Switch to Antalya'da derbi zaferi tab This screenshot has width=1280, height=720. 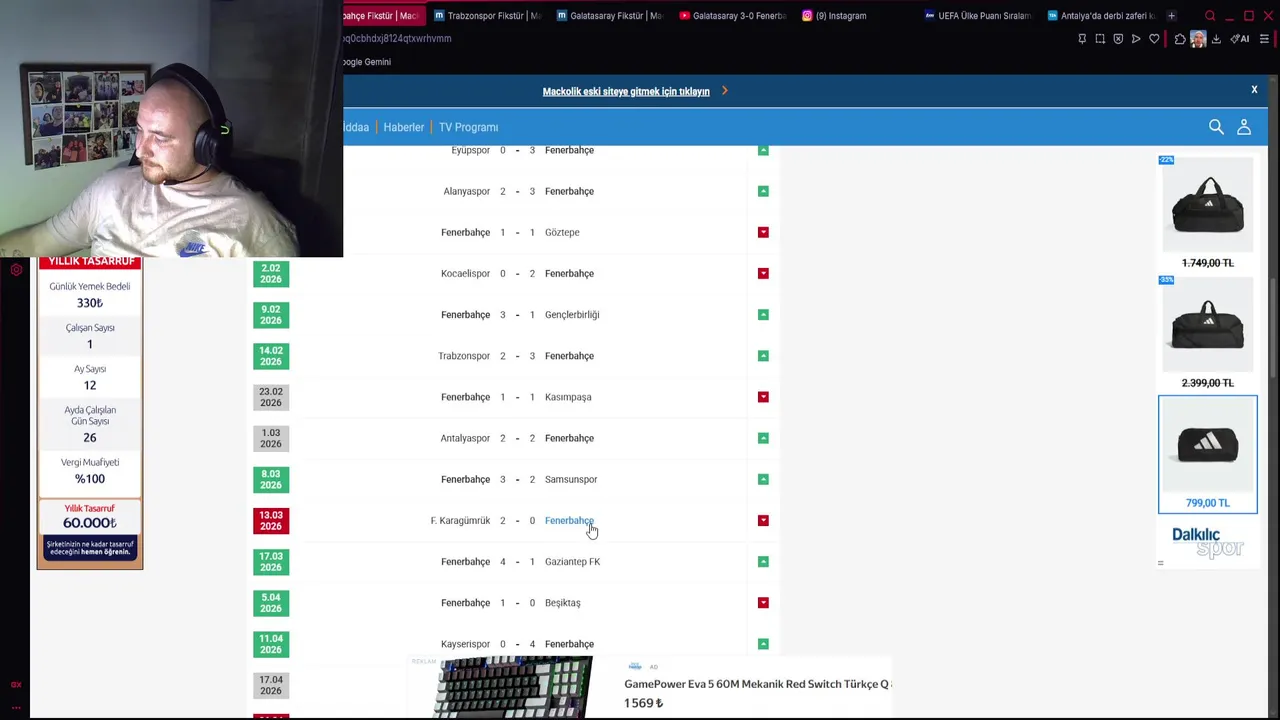[1100, 16]
